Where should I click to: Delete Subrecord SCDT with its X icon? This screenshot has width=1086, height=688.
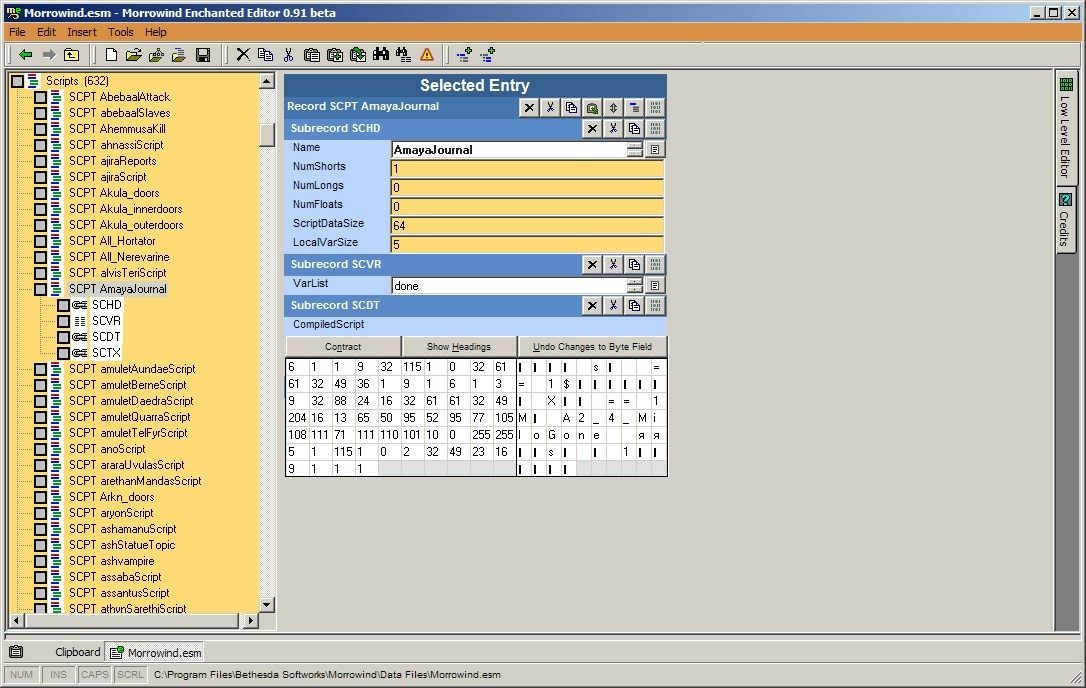coord(592,306)
